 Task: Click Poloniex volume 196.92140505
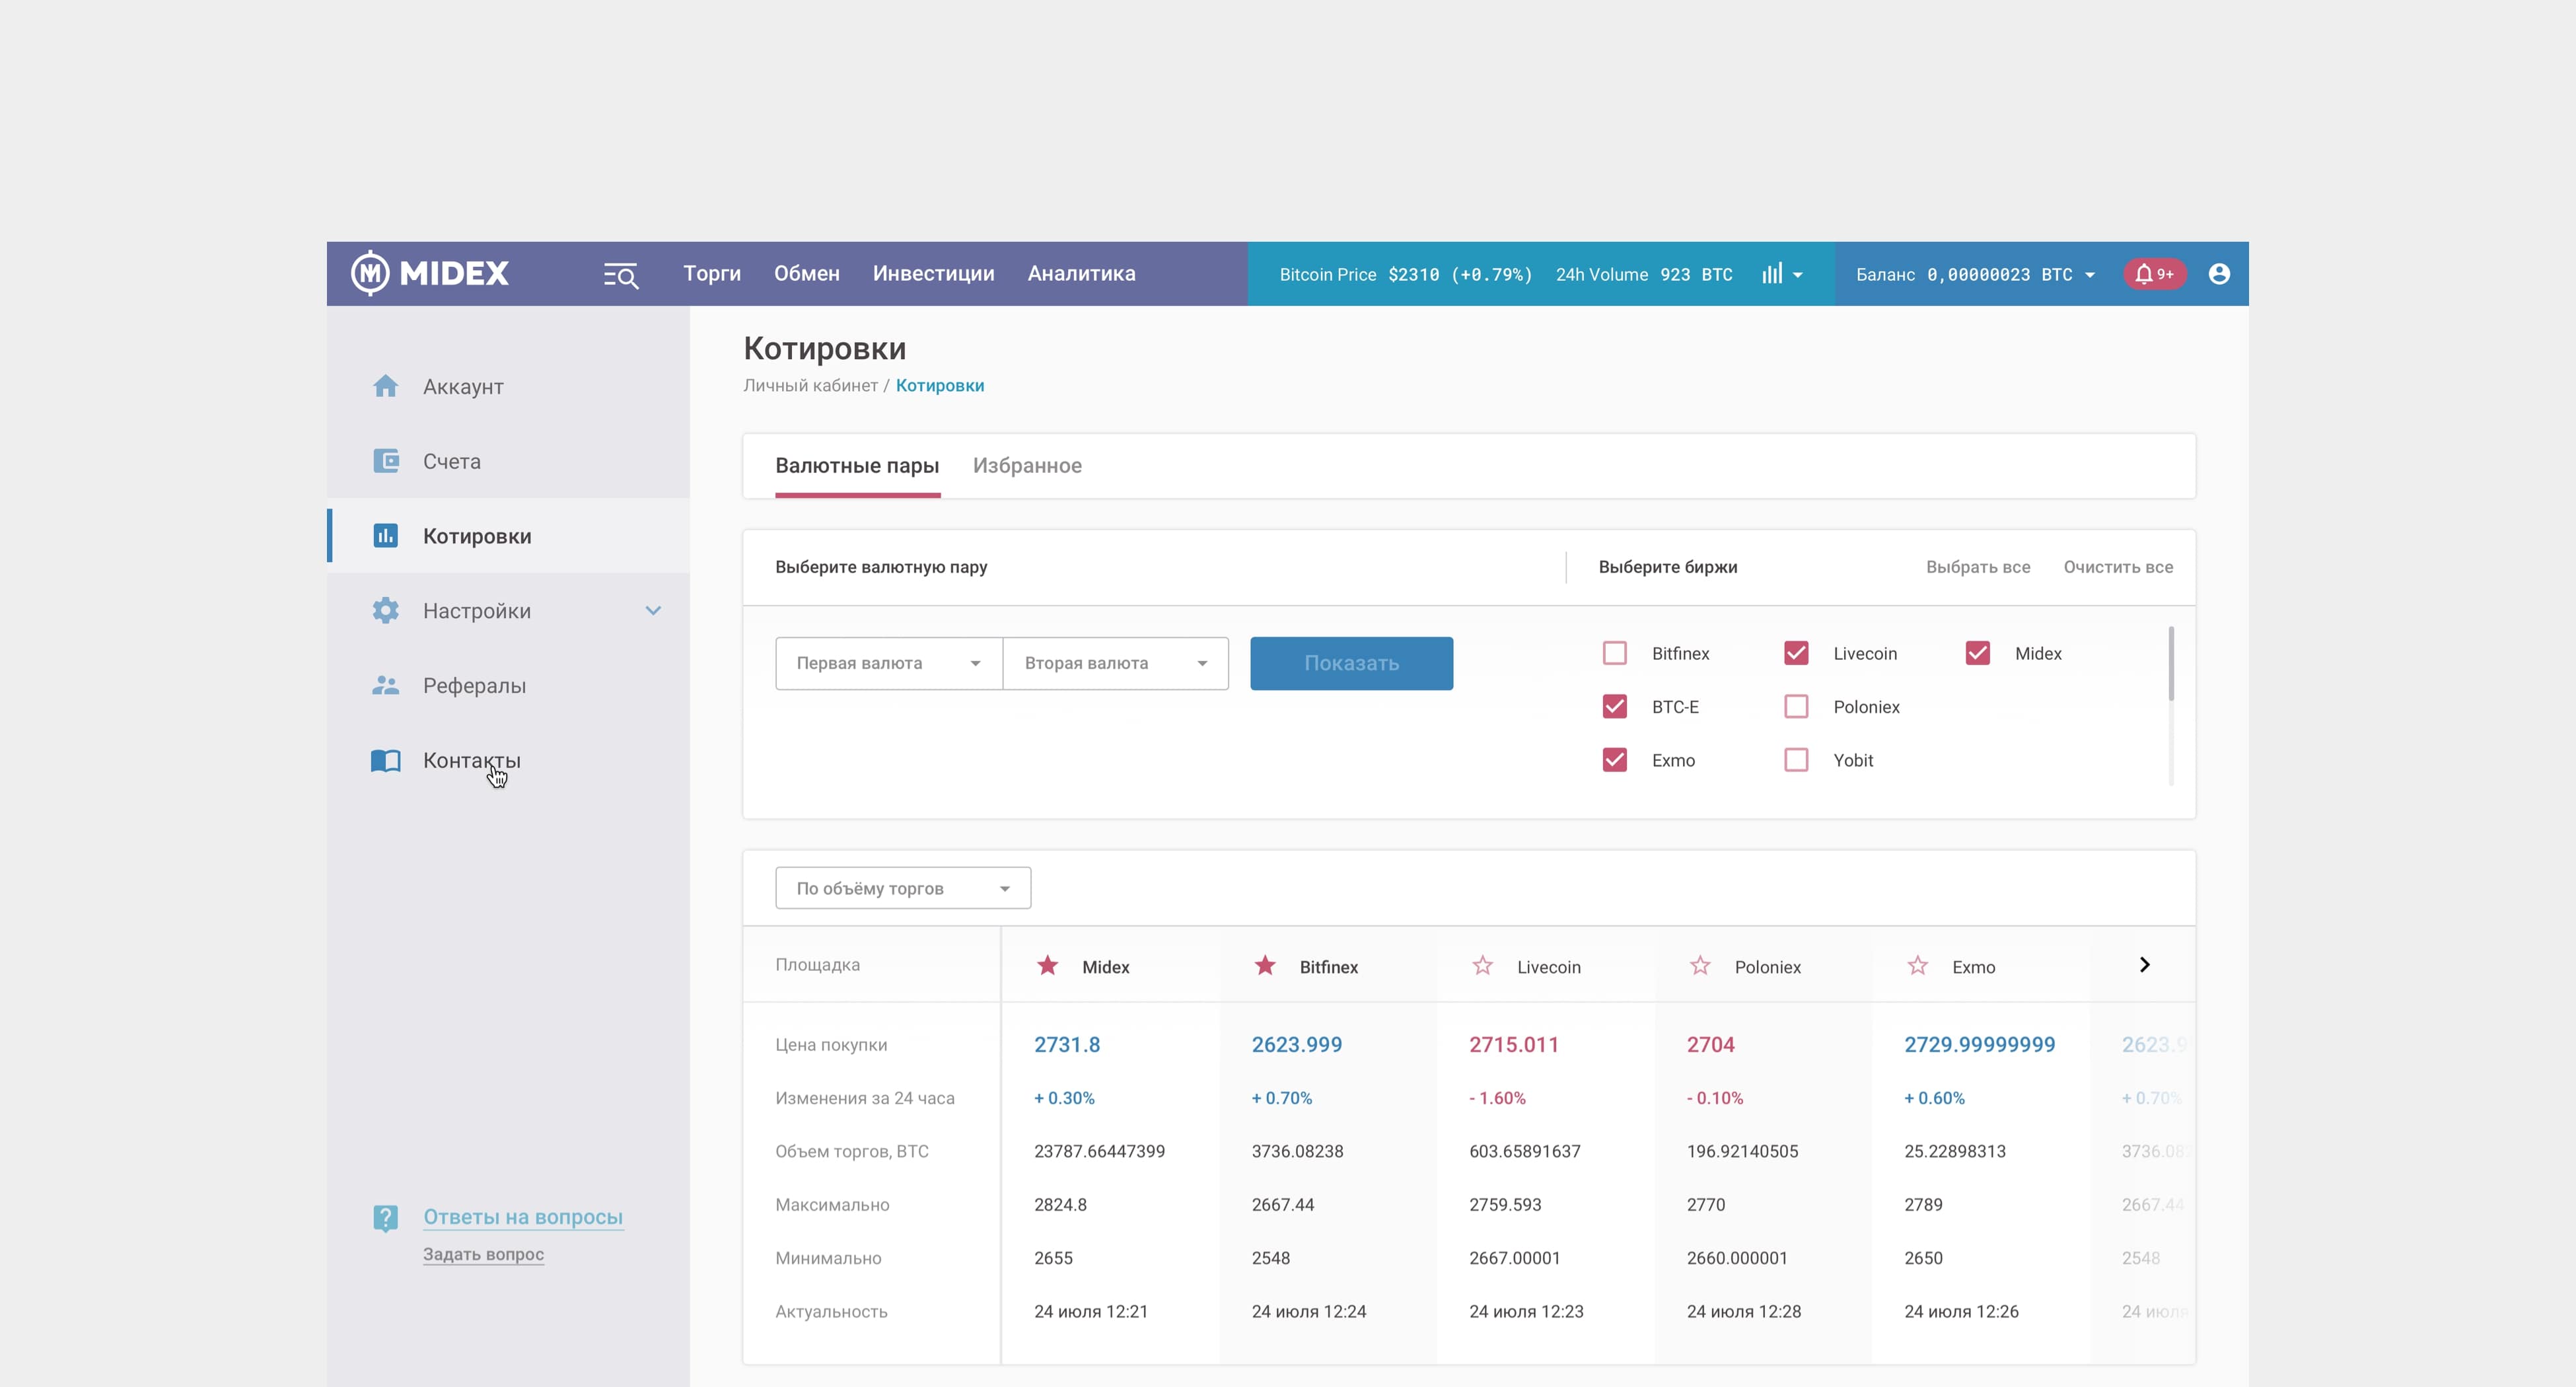point(1742,1152)
